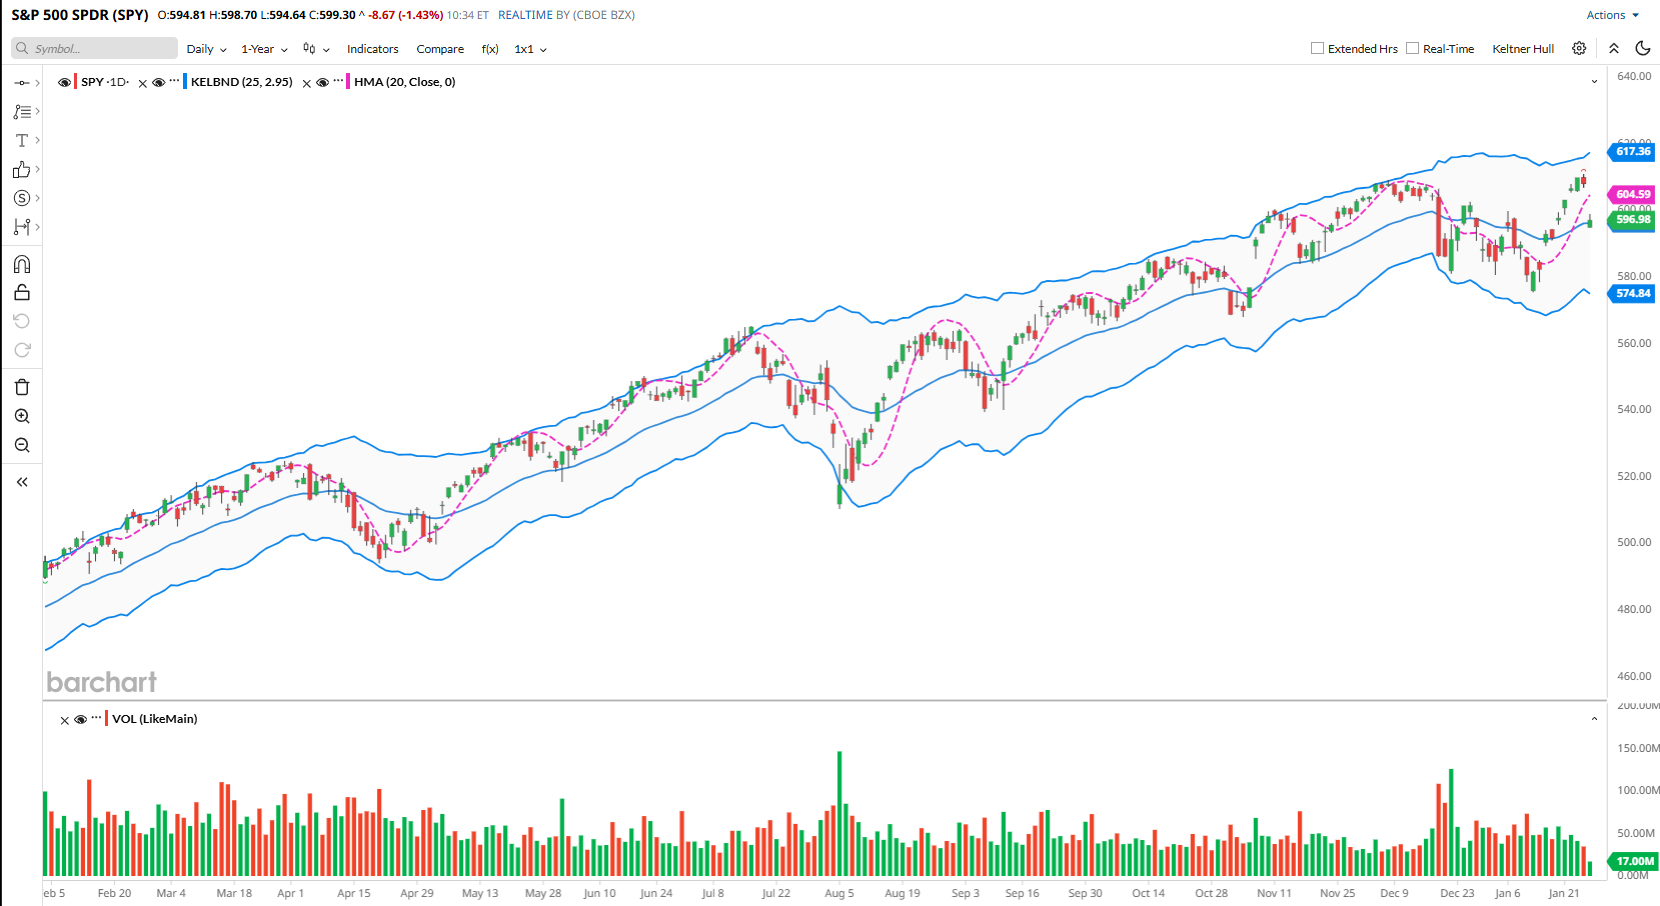Open the Compare menu
The width and height of the screenshot is (1660, 906).
click(x=440, y=49)
